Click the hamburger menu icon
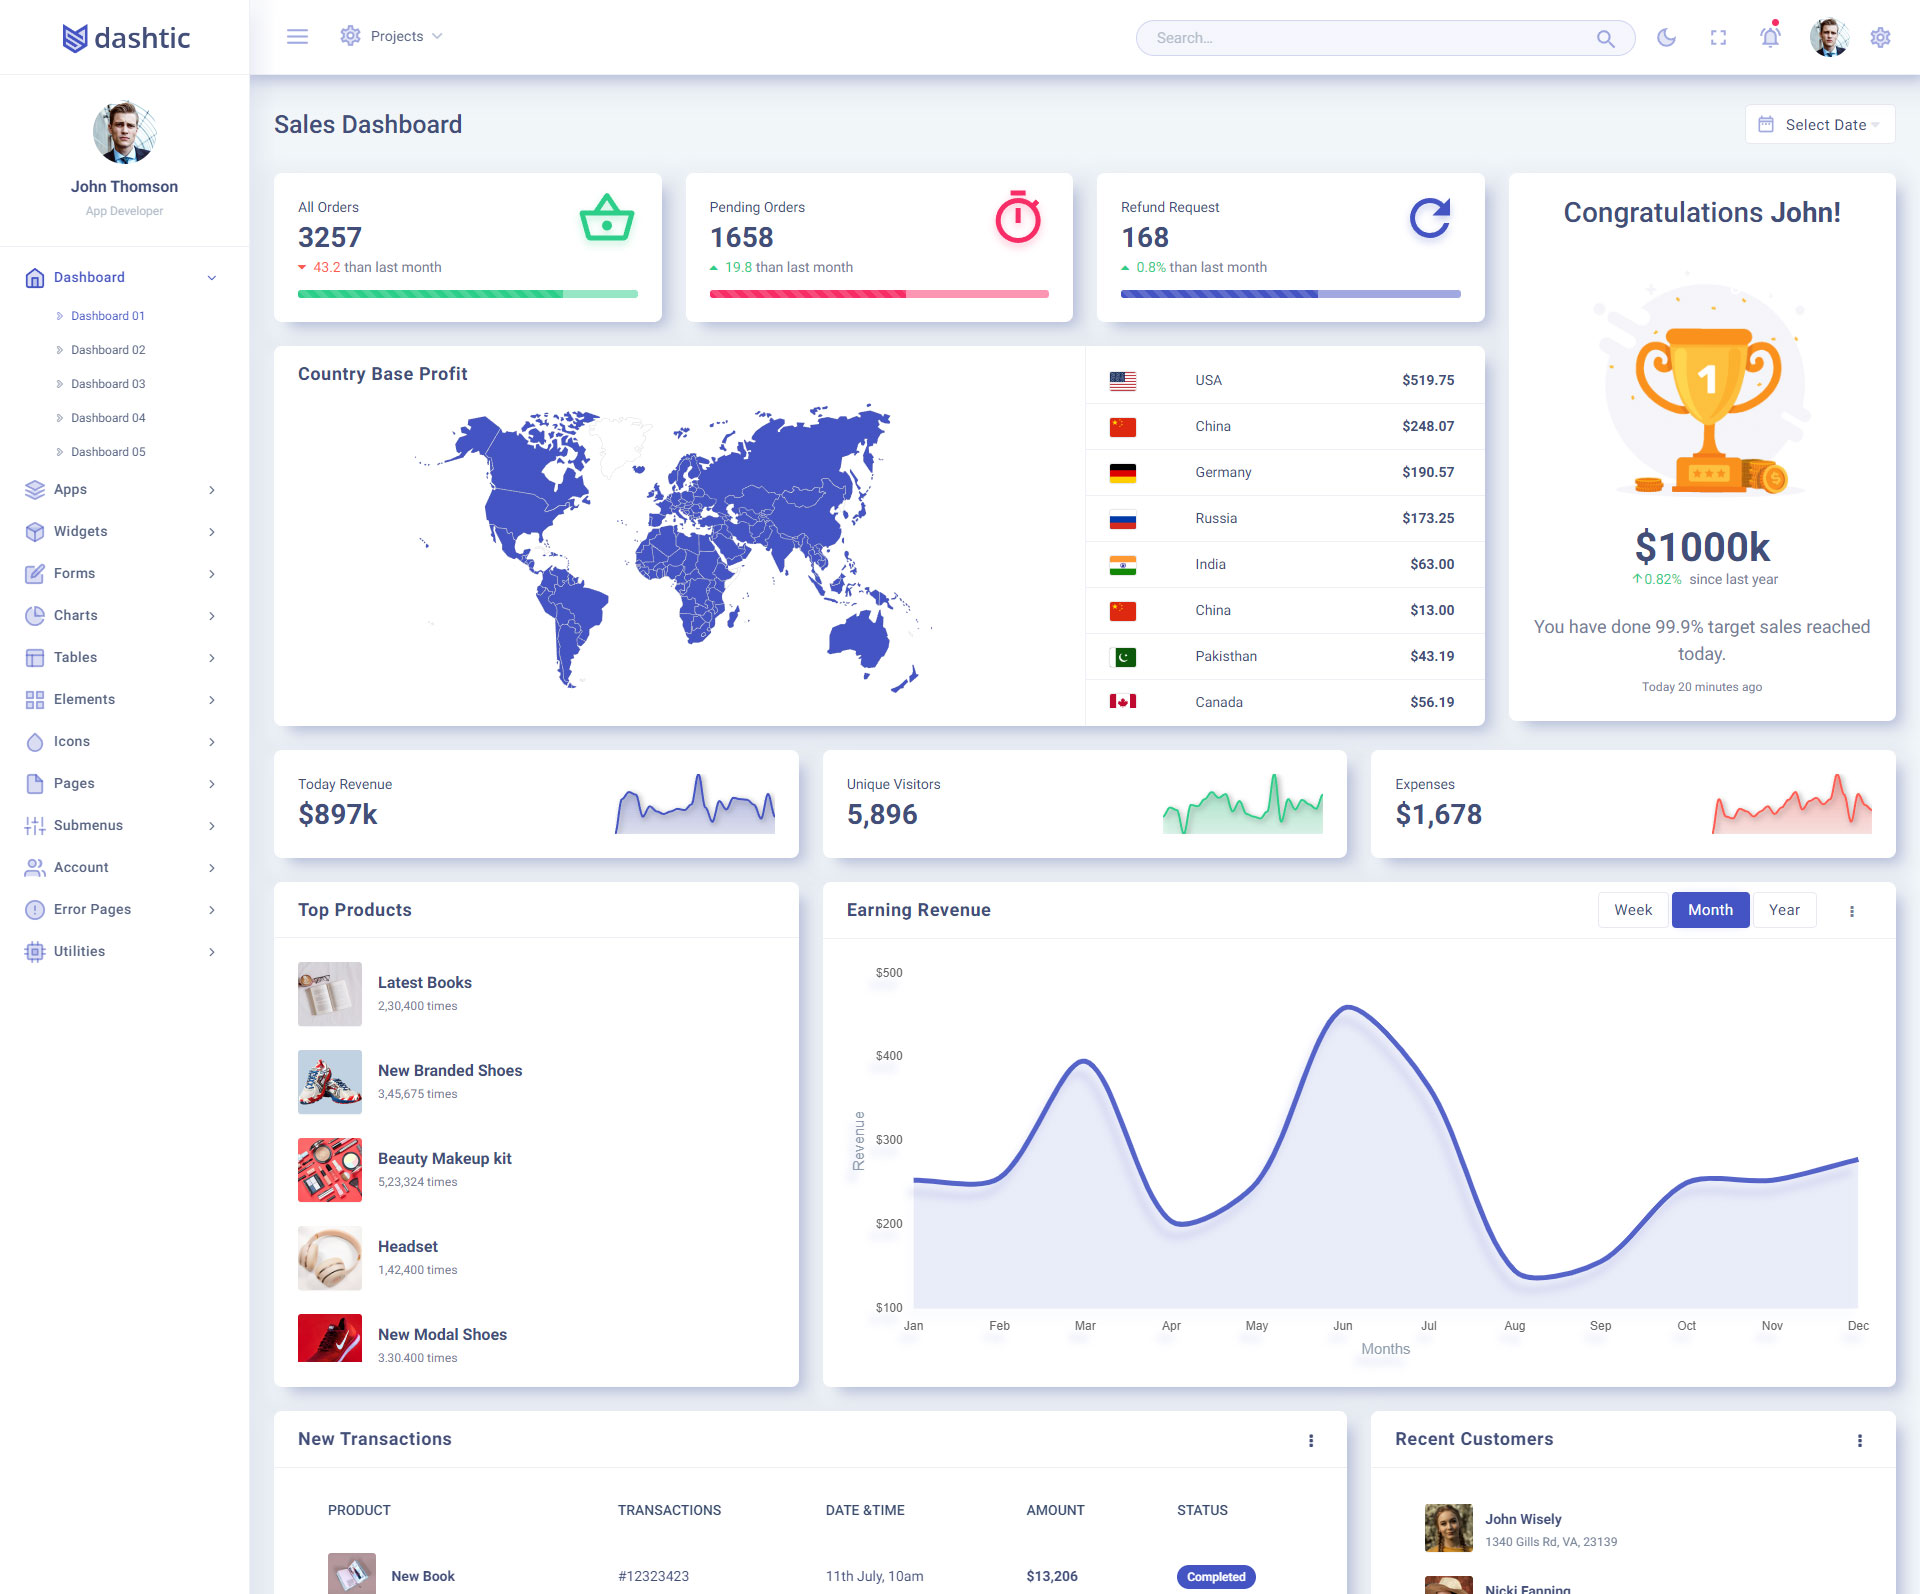The height and width of the screenshot is (1594, 1920). pyautogui.click(x=297, y=37)
